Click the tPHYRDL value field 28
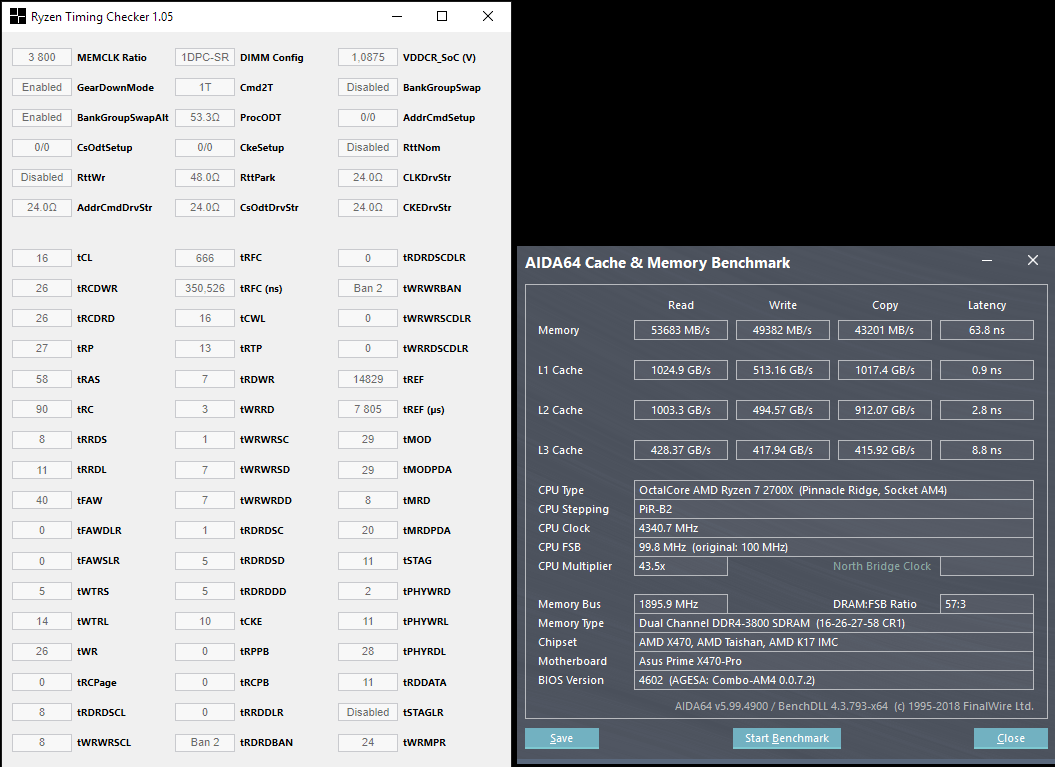 click(x=367, y=651)
